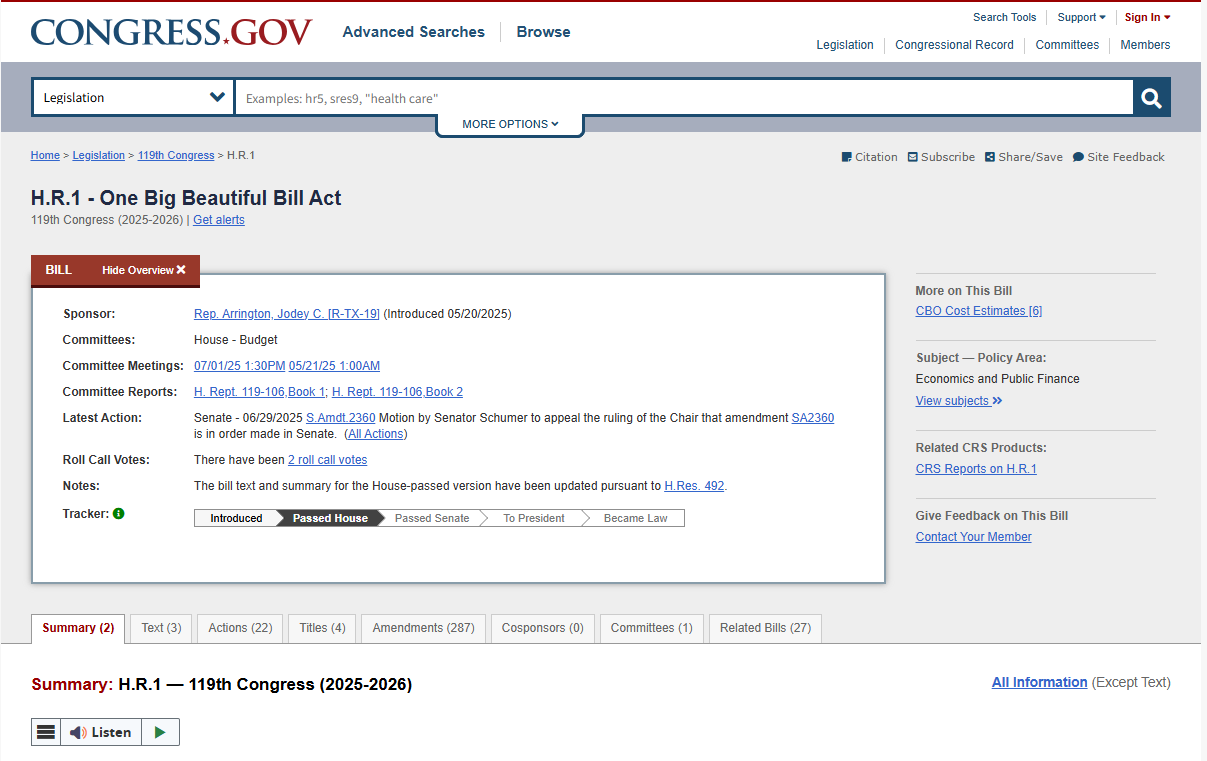Open S.Amdt.2360 amendment link
This screenshot has width=1207, height=761.
click(x=341, y=418)
